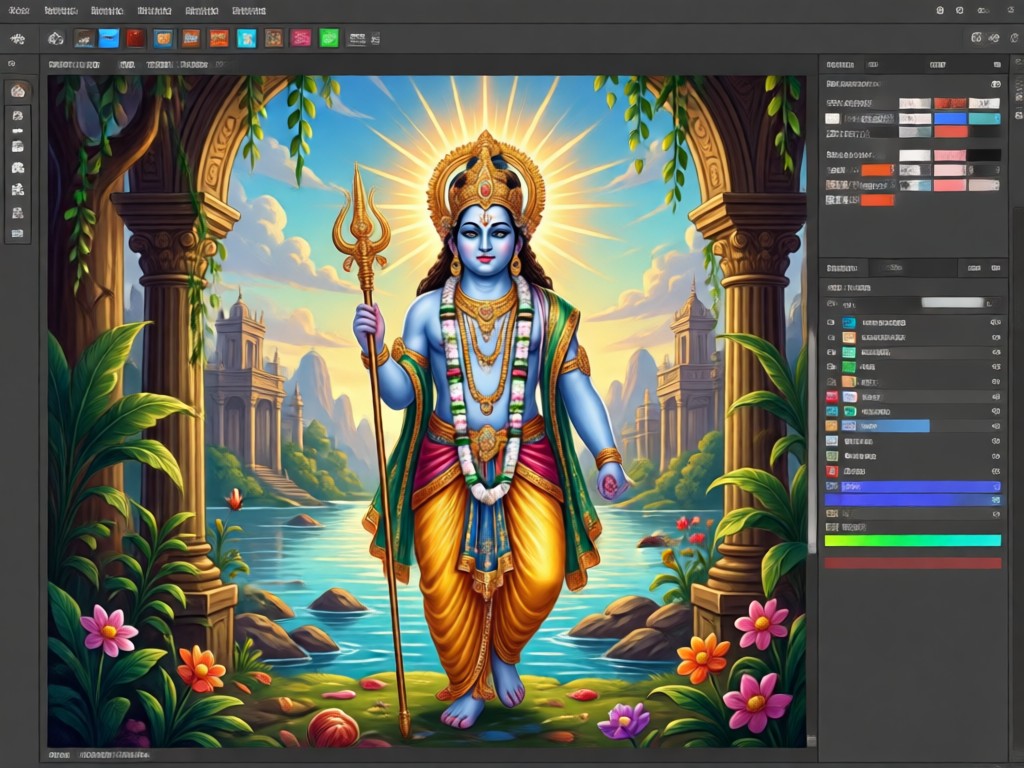Click the dark red square icon in the top toolbar
This screenshot has width=1024, height=768.
coord(135,39)
